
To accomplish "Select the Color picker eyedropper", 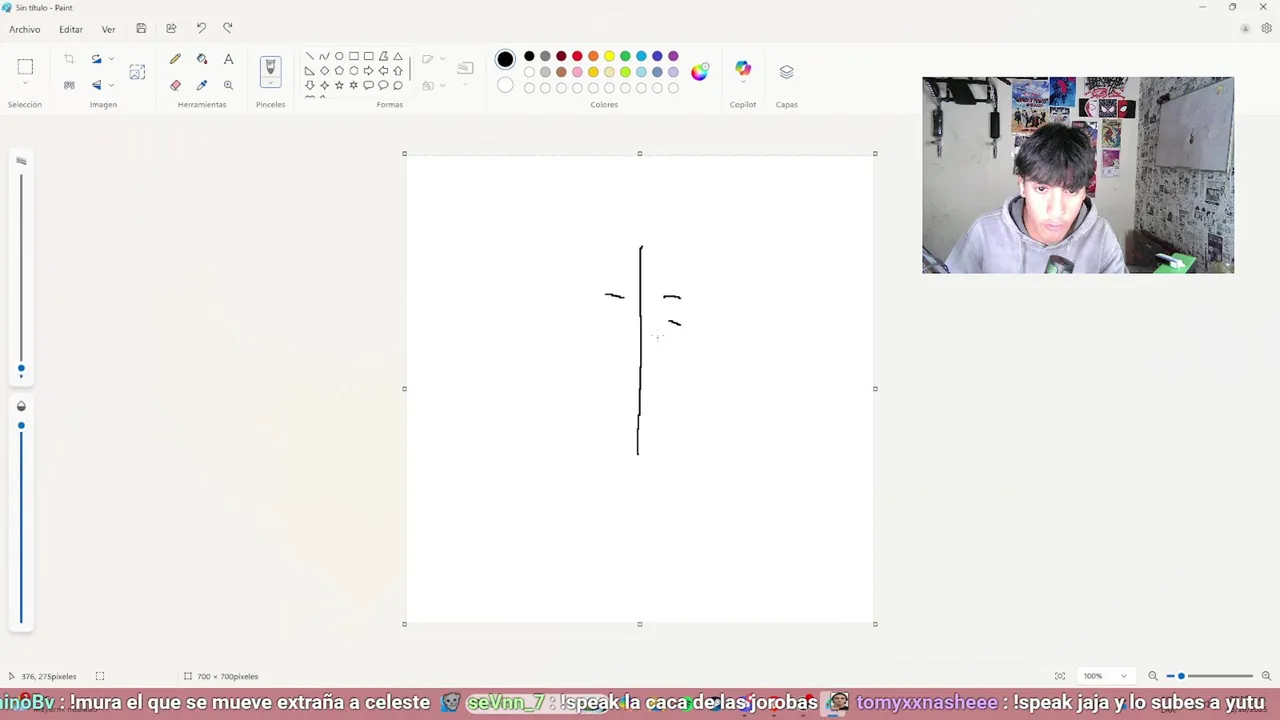I will pos(202,85).
